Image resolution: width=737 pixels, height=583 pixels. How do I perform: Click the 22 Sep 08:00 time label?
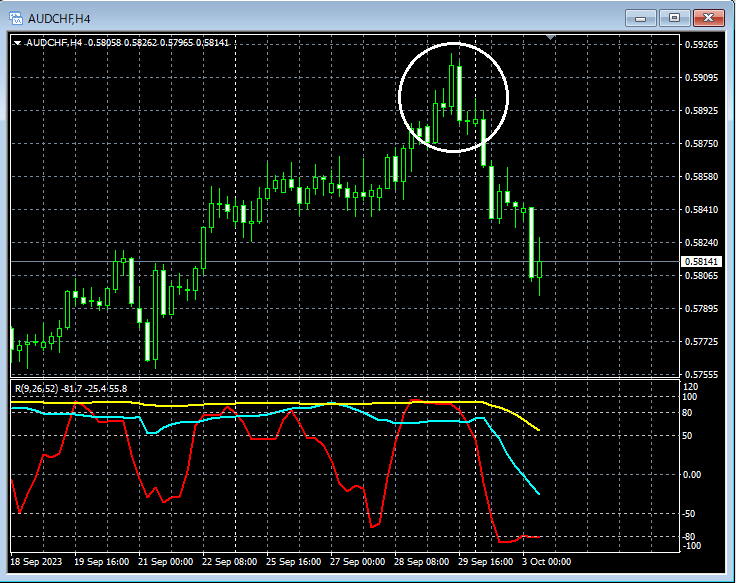[229, 562]
